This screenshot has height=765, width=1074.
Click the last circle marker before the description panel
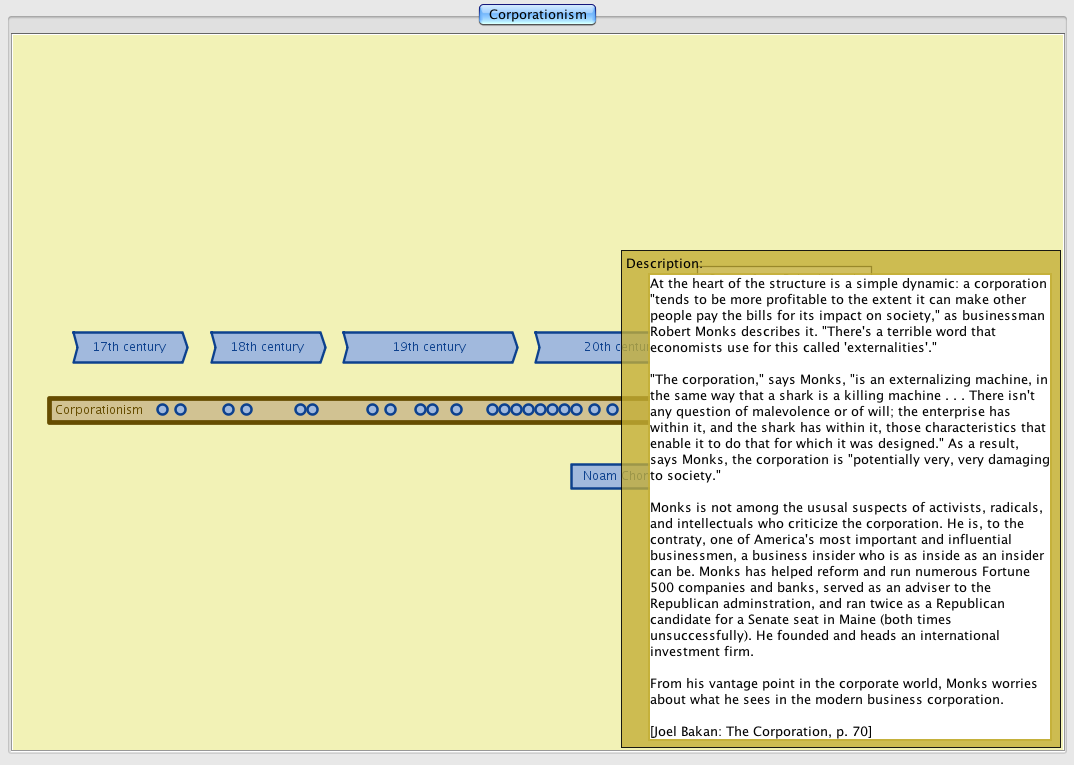[613, 410]
